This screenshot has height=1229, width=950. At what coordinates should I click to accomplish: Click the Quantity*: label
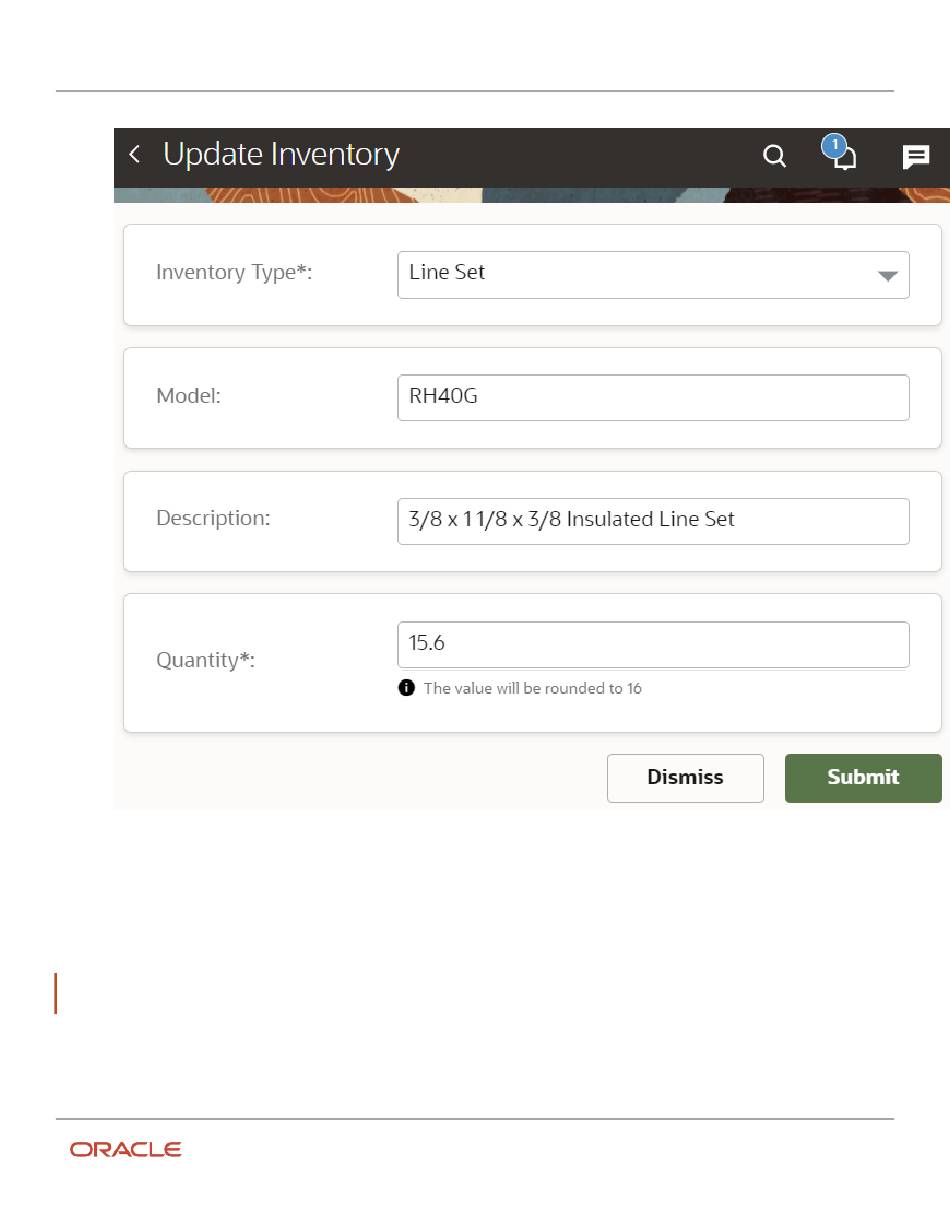(205, 660)
